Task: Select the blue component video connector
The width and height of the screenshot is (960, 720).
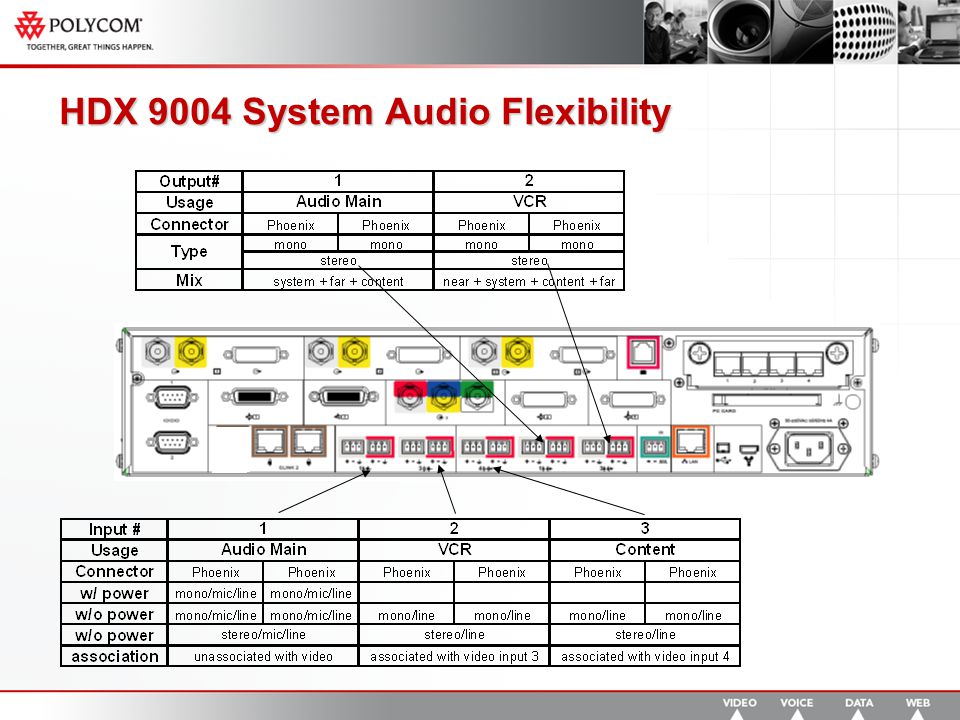Action: click(x=443, y=390)
